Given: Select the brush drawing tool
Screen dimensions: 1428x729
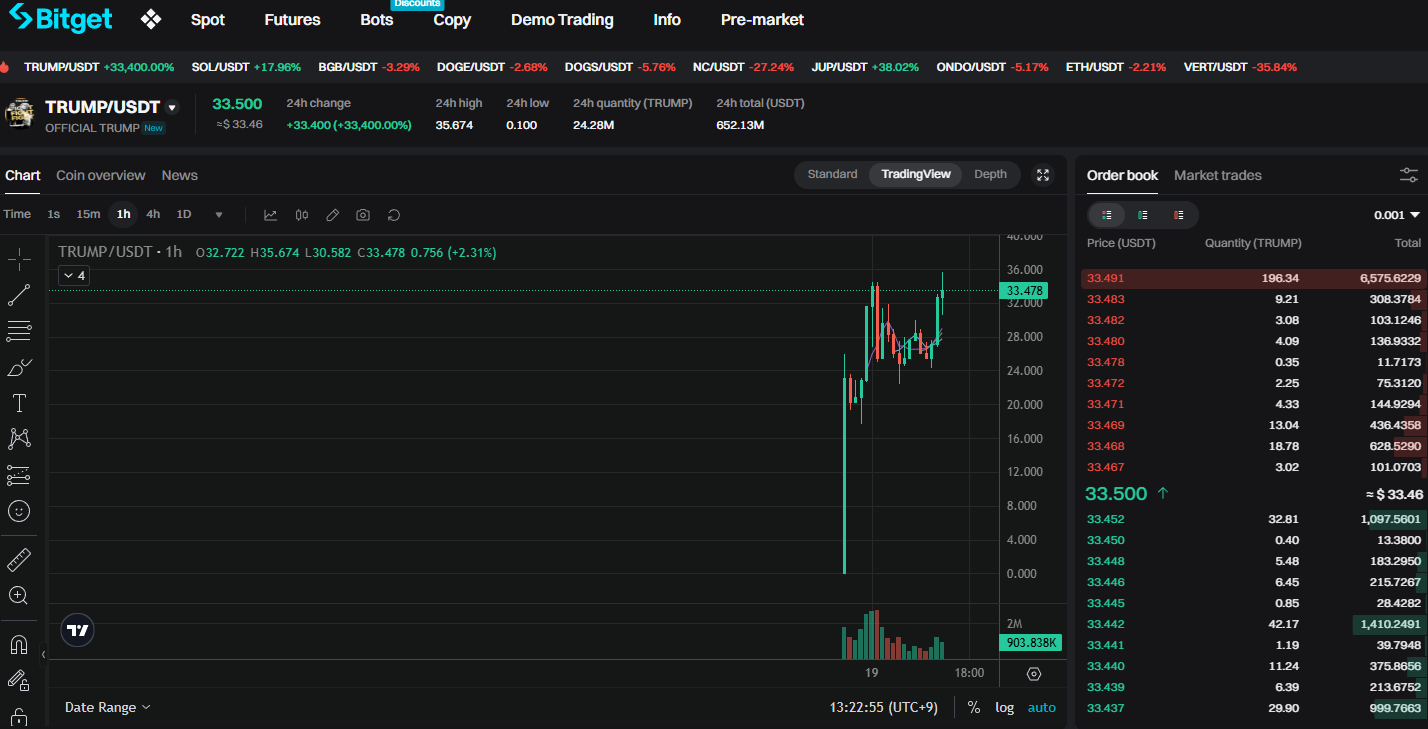Looking at the screenshot, I should [x=19, y=367].
